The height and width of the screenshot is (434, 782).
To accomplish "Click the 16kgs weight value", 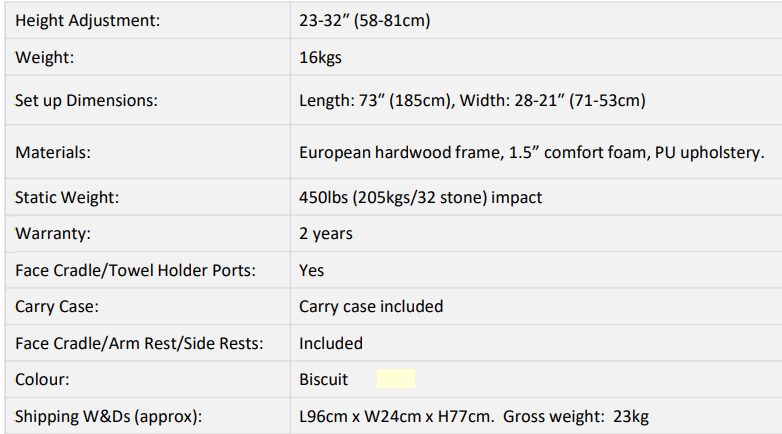I will click(x=320, y=57).
